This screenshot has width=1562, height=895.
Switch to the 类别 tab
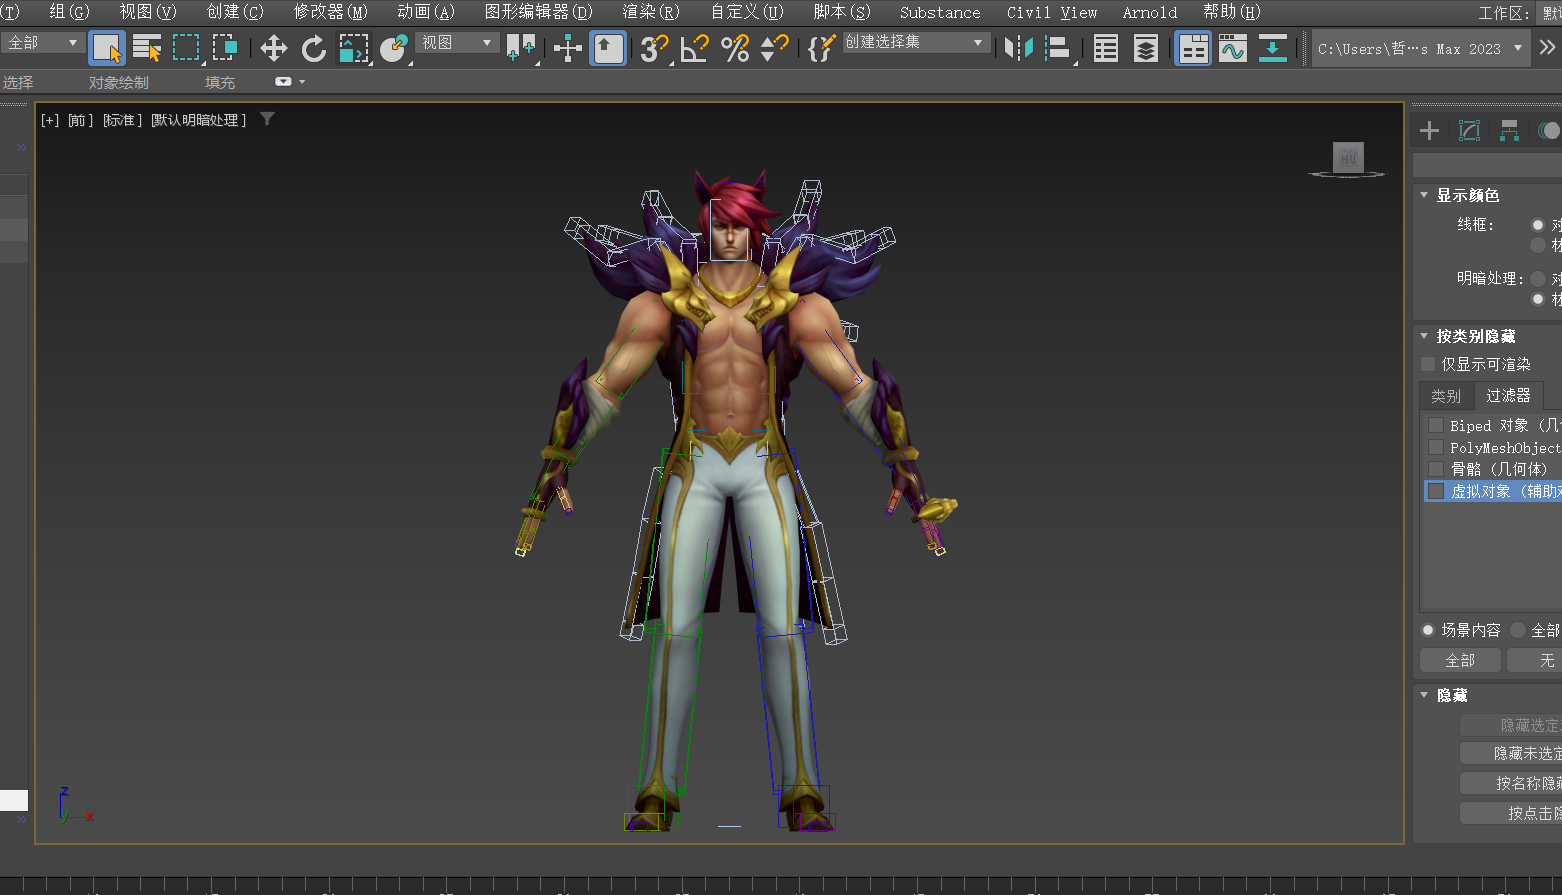pos(1446,396)
